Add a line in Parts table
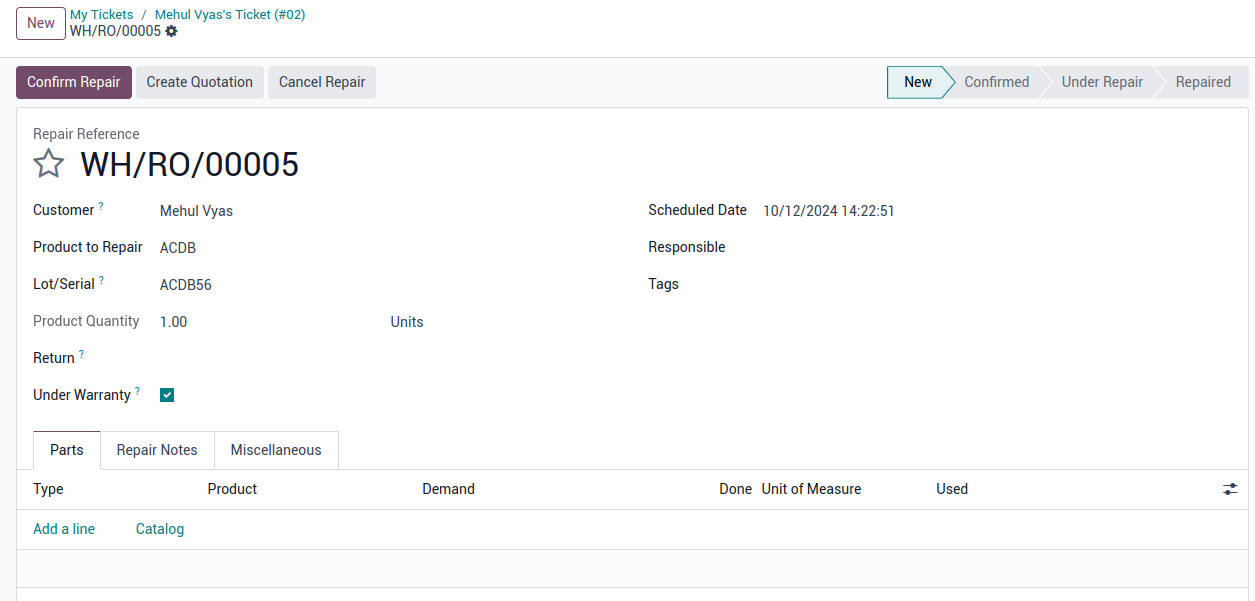Image resolution: width=1255 pixels, height=601 pixels. tap(64, 529)
